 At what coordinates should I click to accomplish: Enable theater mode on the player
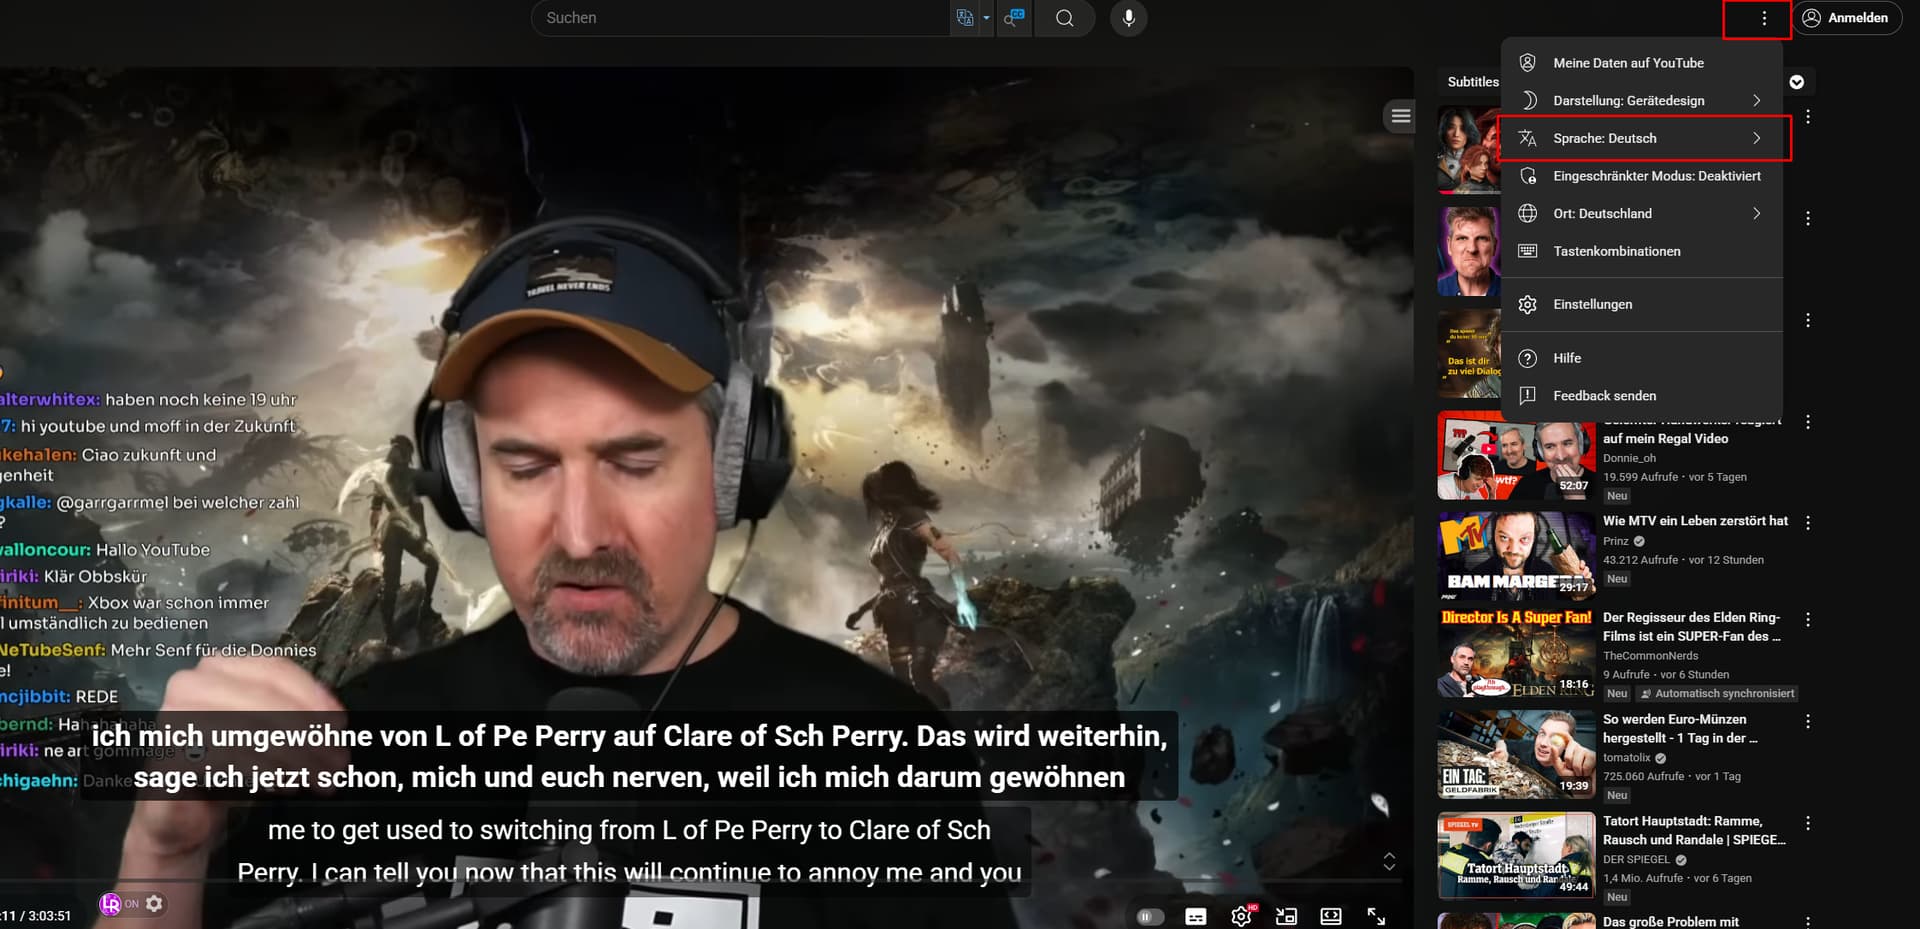1331,916
